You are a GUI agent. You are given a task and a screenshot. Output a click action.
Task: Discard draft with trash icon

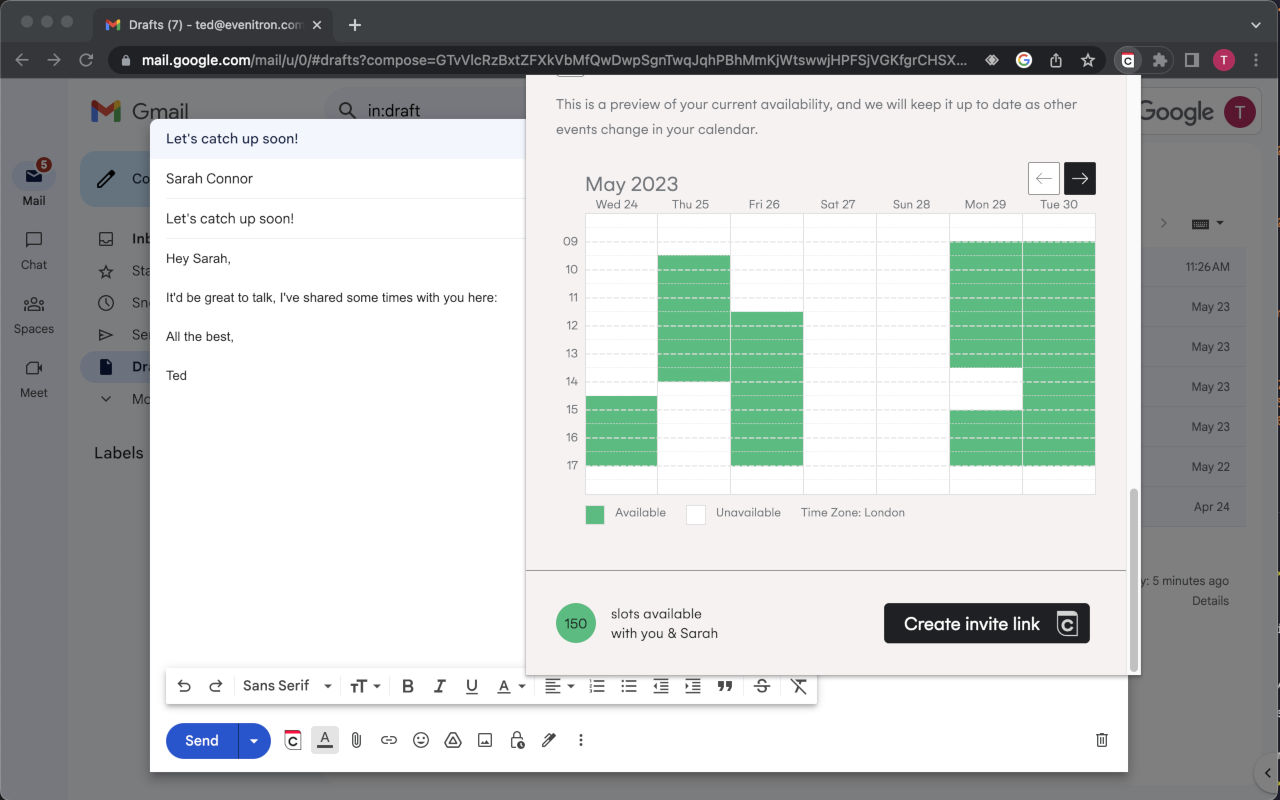coord(1102,740)
